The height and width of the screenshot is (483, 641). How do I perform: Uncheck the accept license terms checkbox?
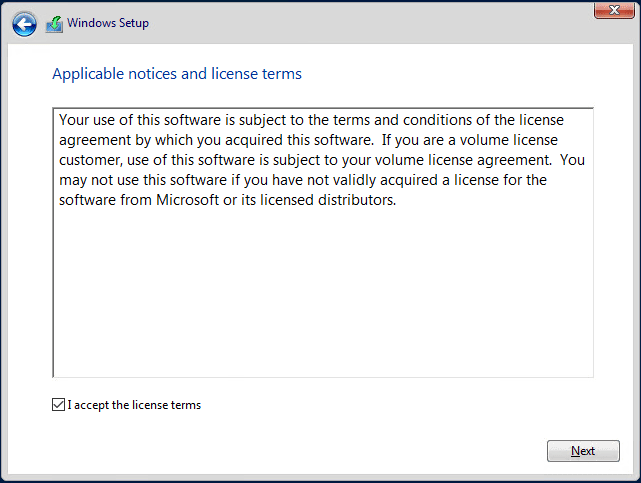click(x=59, y=405)
